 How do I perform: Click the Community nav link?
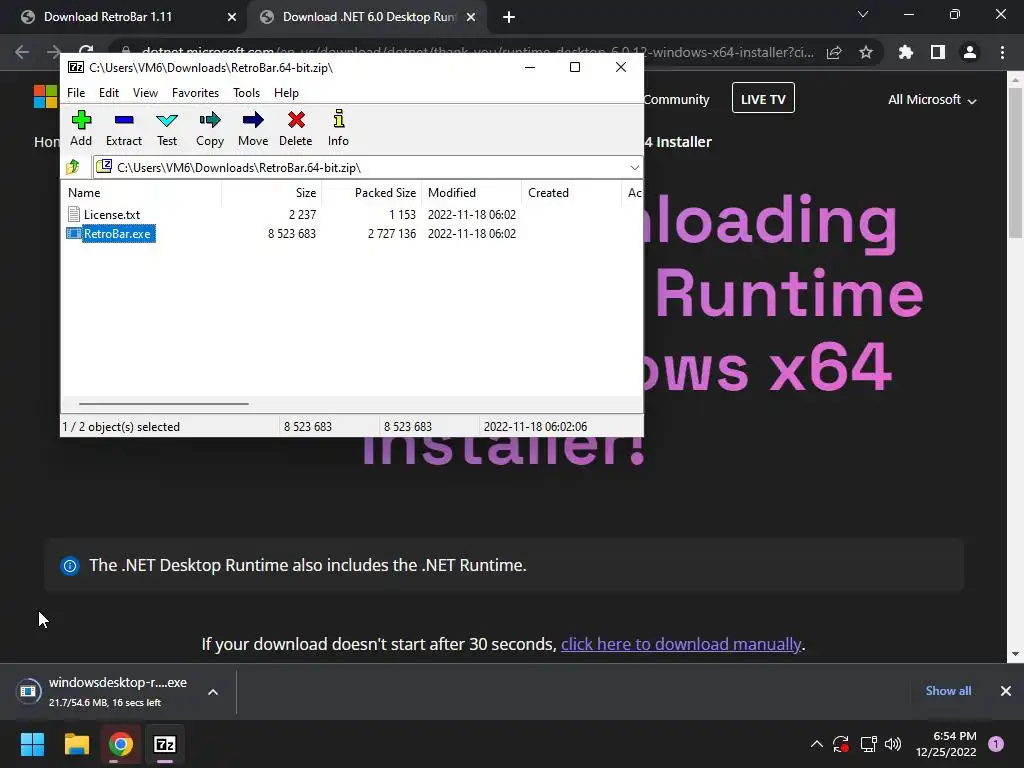(x=677, y=99)
